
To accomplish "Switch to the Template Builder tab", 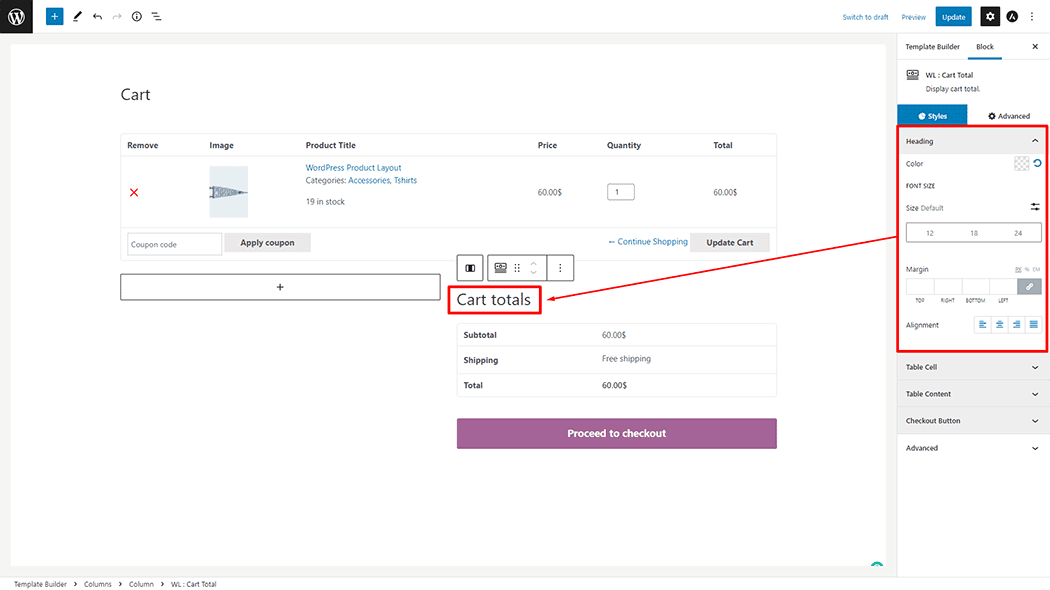I will coord(932,47).
